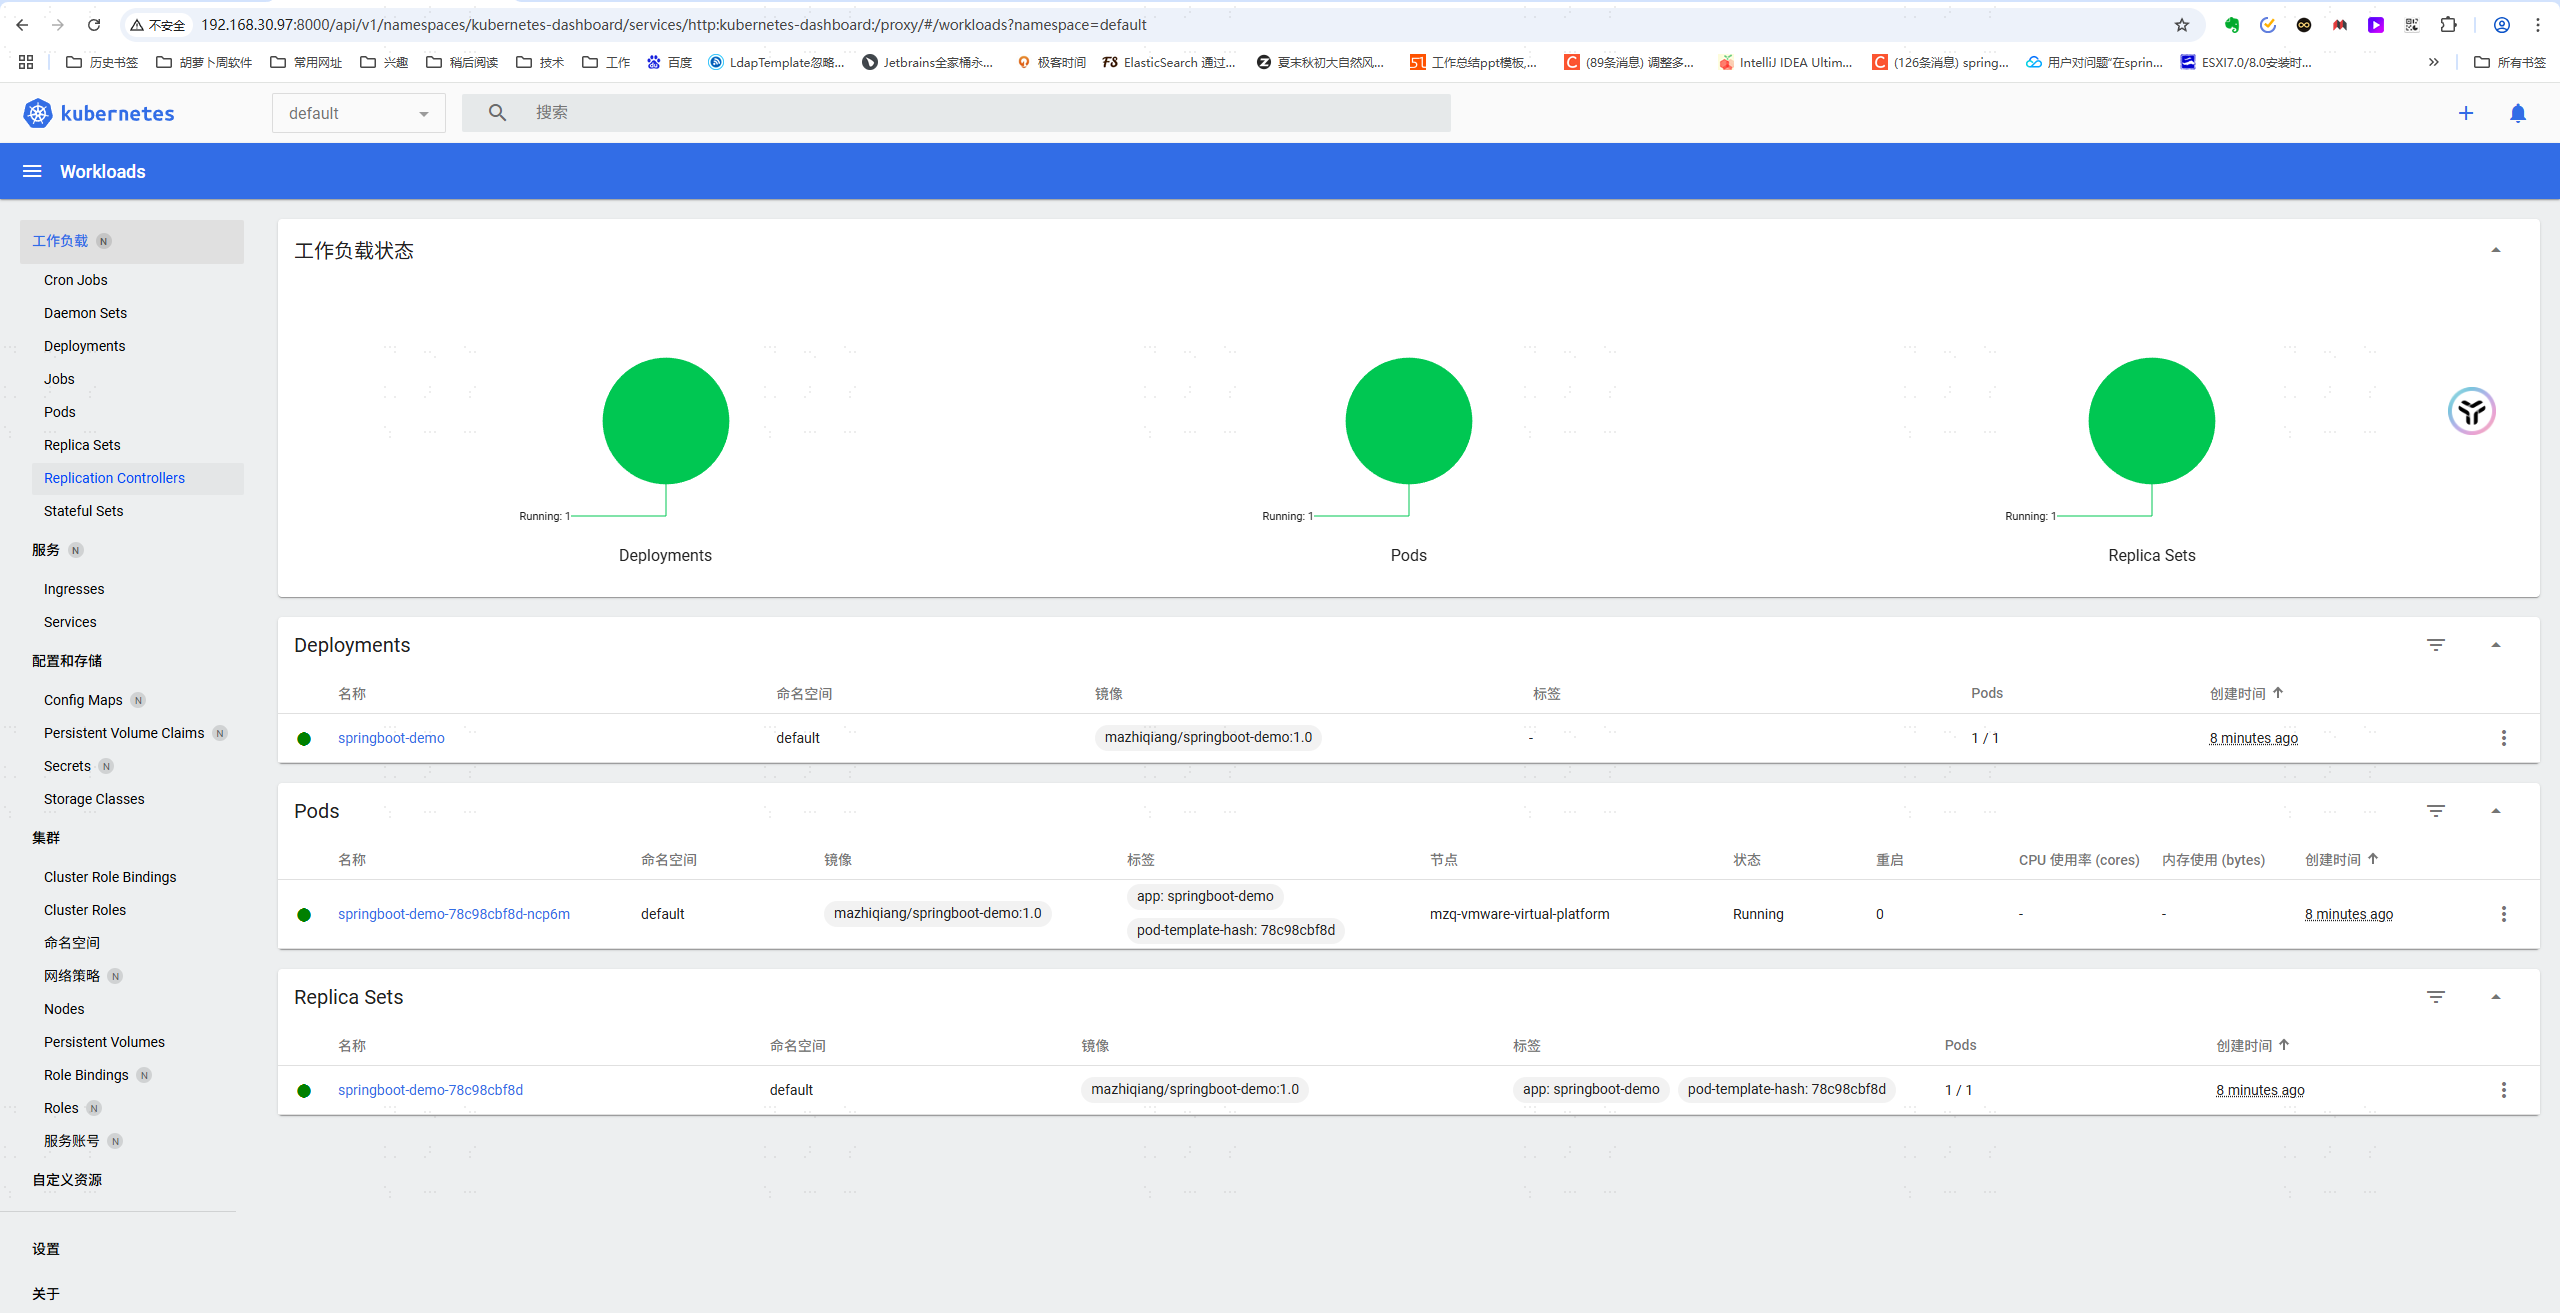Focus the 搜索 search field
This screenshot has height=1313, width=2560.
980,113
